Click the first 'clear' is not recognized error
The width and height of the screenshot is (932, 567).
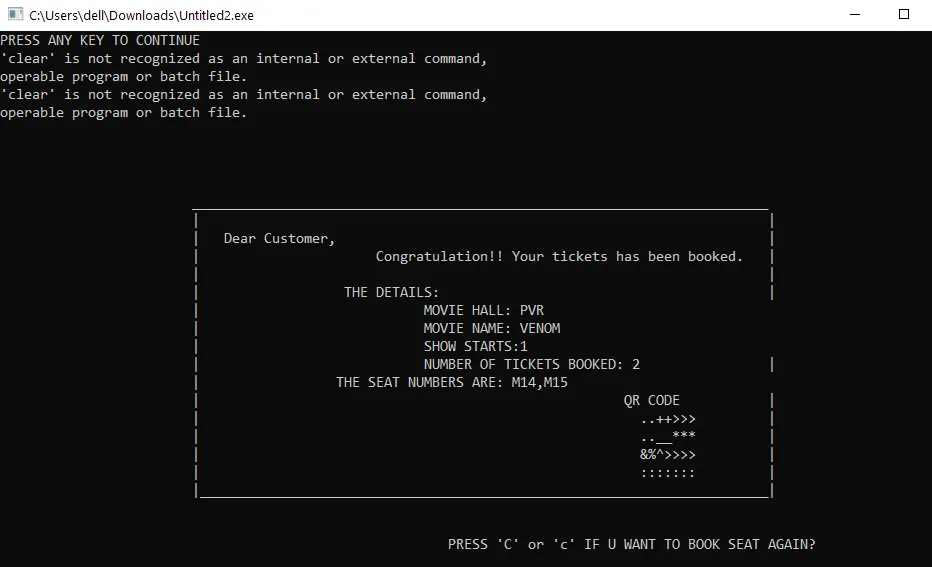tap(243, 59)
